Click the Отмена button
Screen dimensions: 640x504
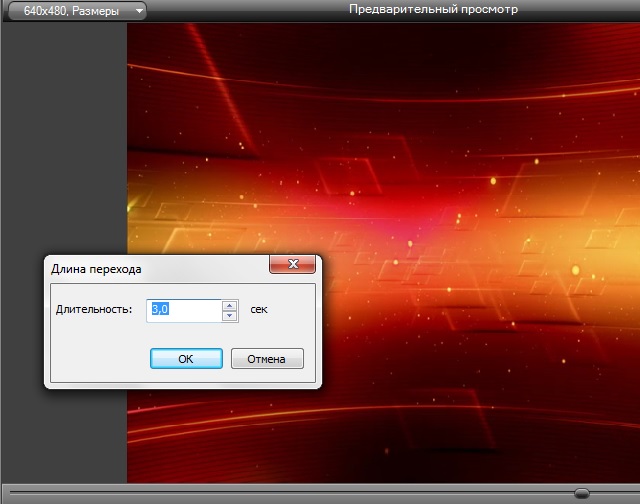[267, 359]
